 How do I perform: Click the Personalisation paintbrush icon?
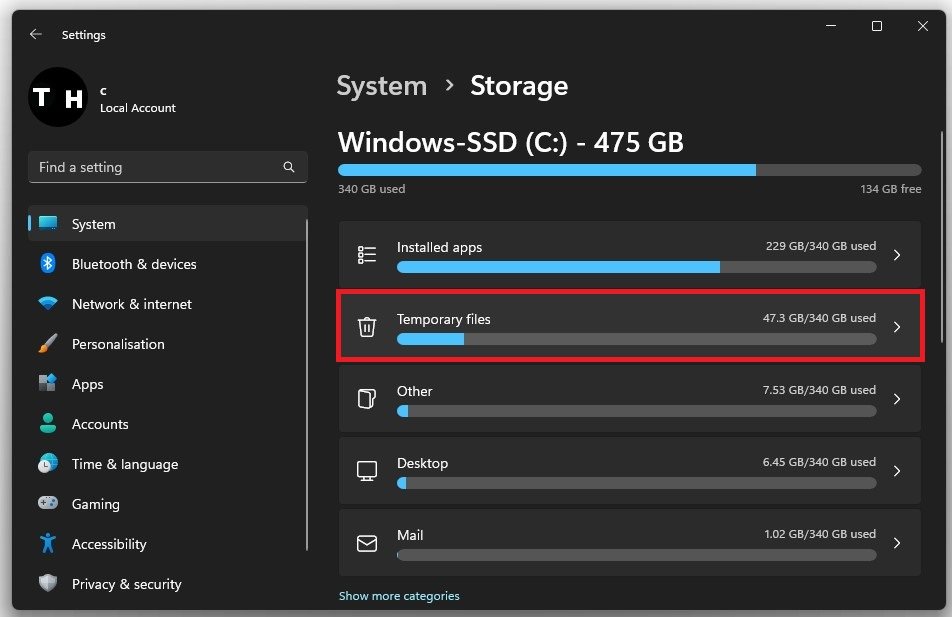point(48,344)
